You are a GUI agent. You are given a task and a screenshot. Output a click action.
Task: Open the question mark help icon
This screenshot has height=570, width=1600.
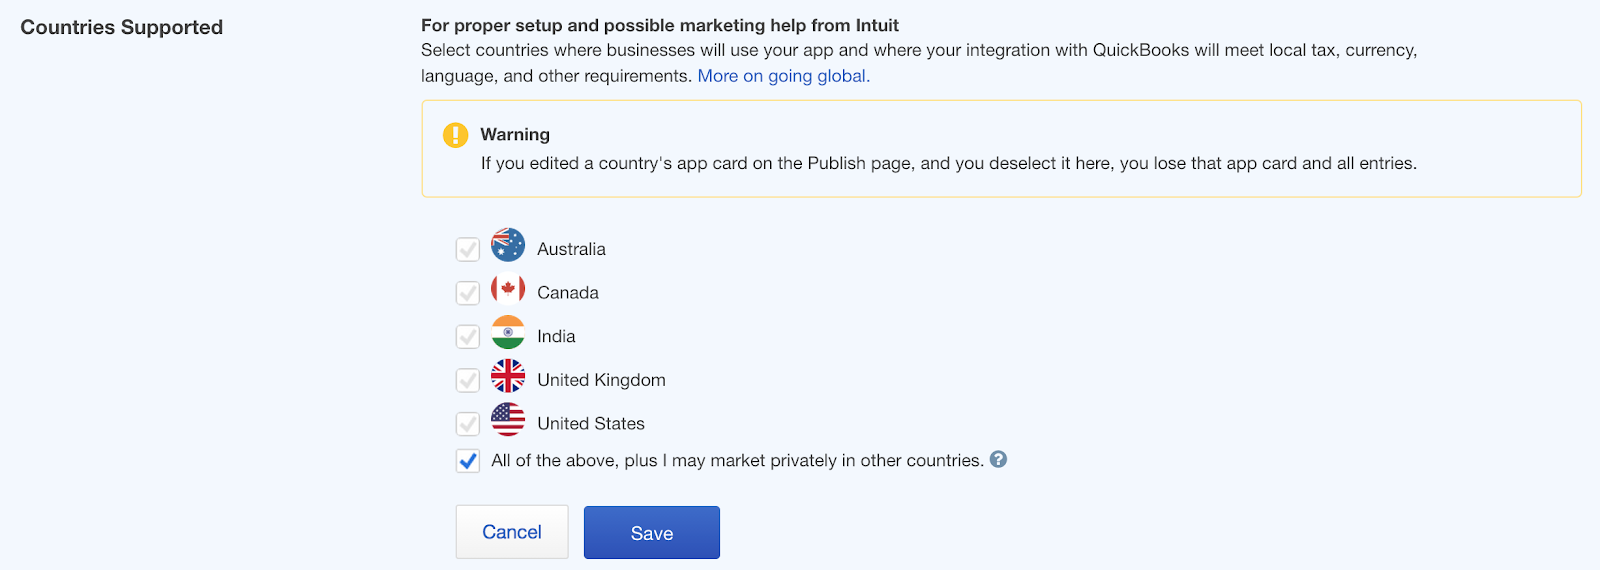point(998,459)
